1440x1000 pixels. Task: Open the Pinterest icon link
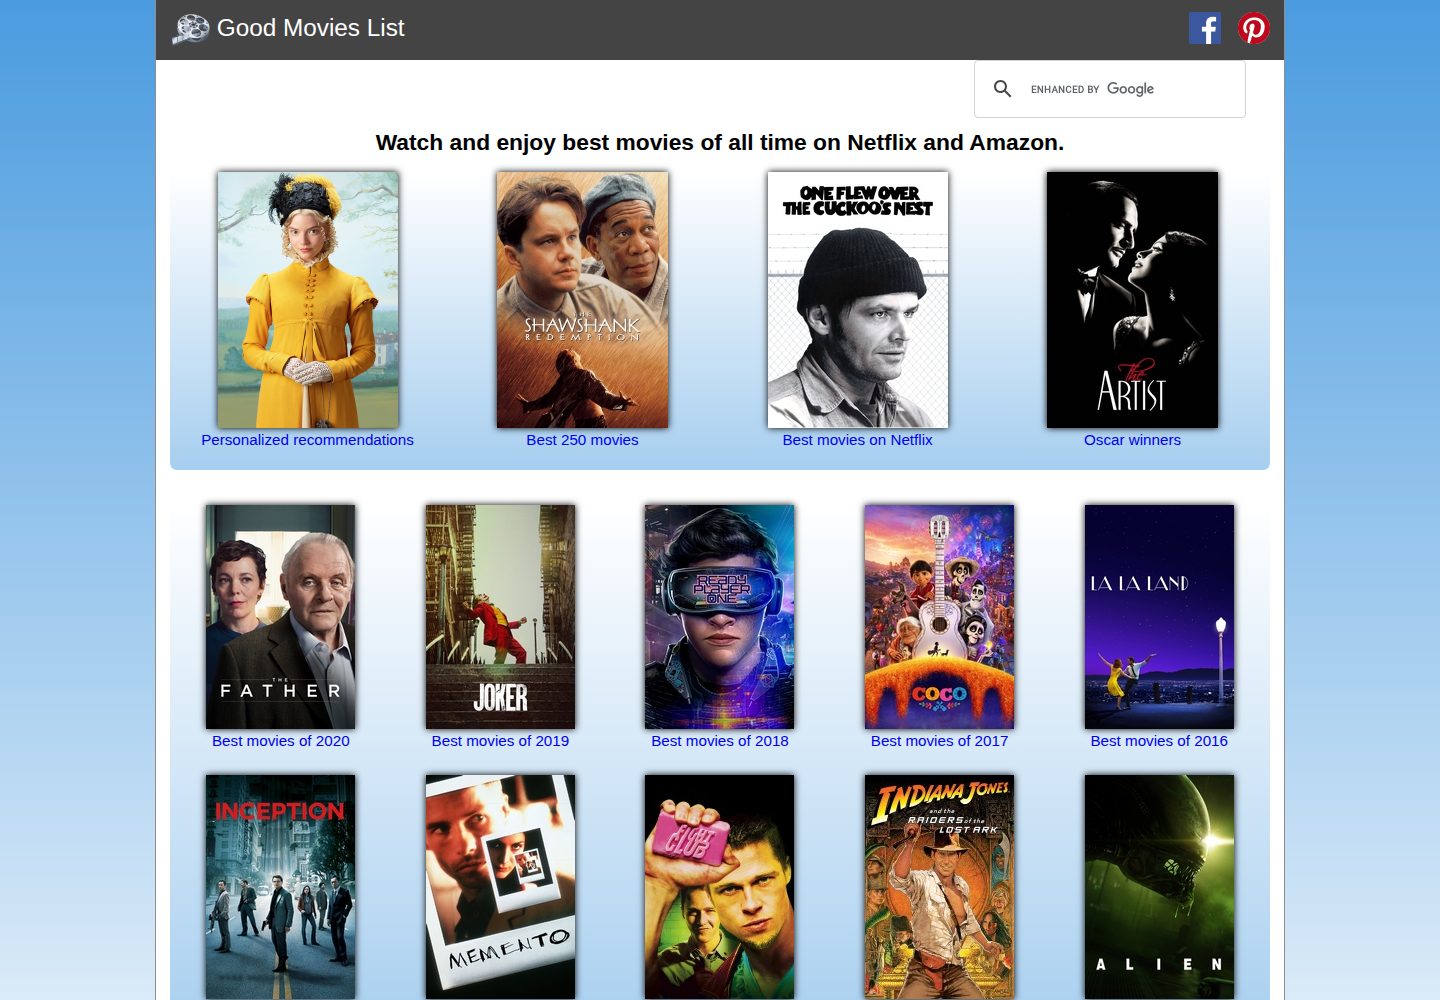tap(1254, 28)
